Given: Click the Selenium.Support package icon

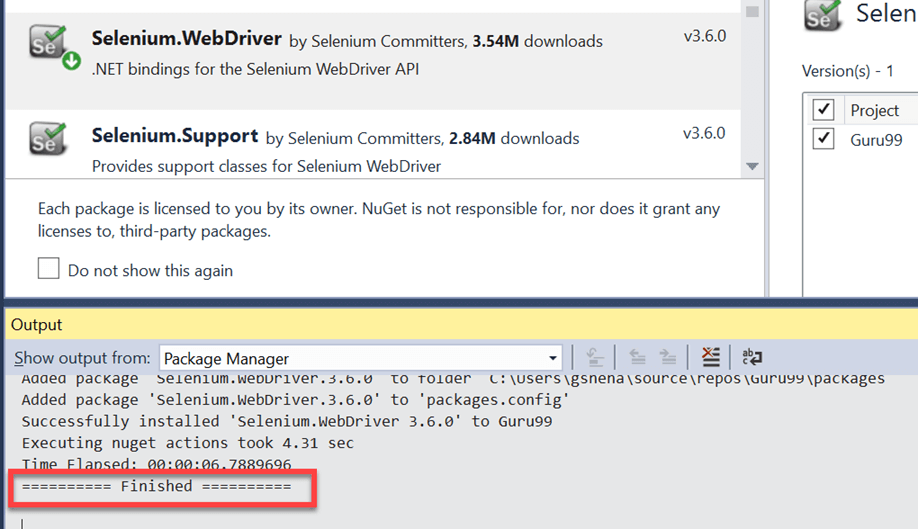Looking at the screenshot, I should click(x=50, y=140).
